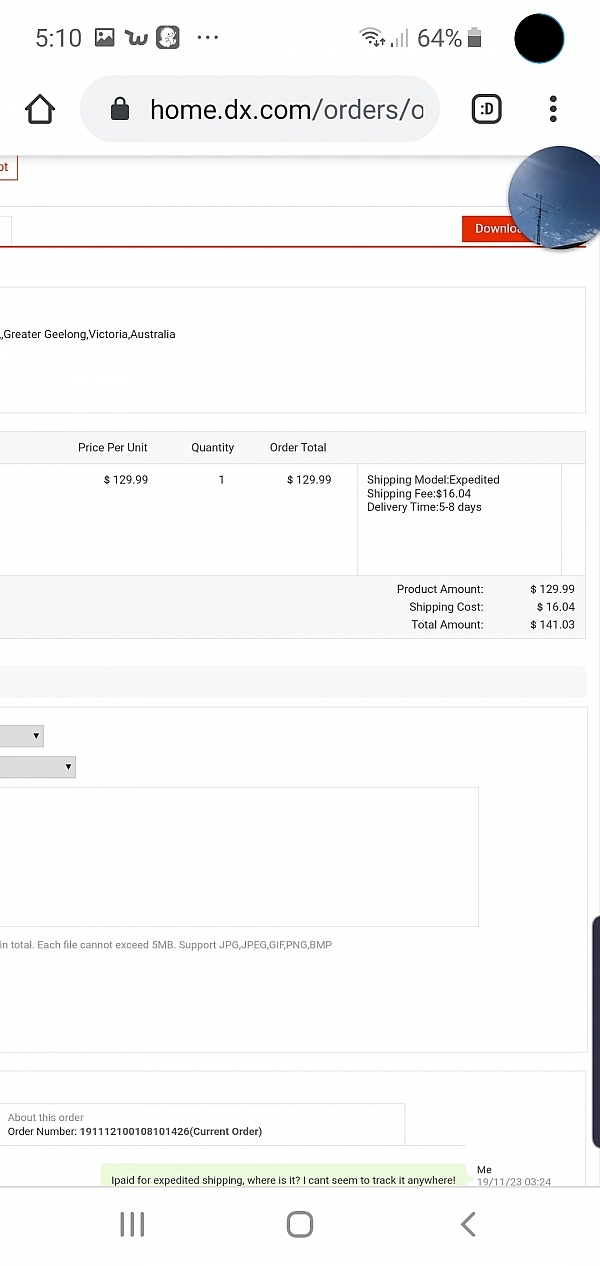Tap the three-dot notification overflow icon

coord(207,38)
